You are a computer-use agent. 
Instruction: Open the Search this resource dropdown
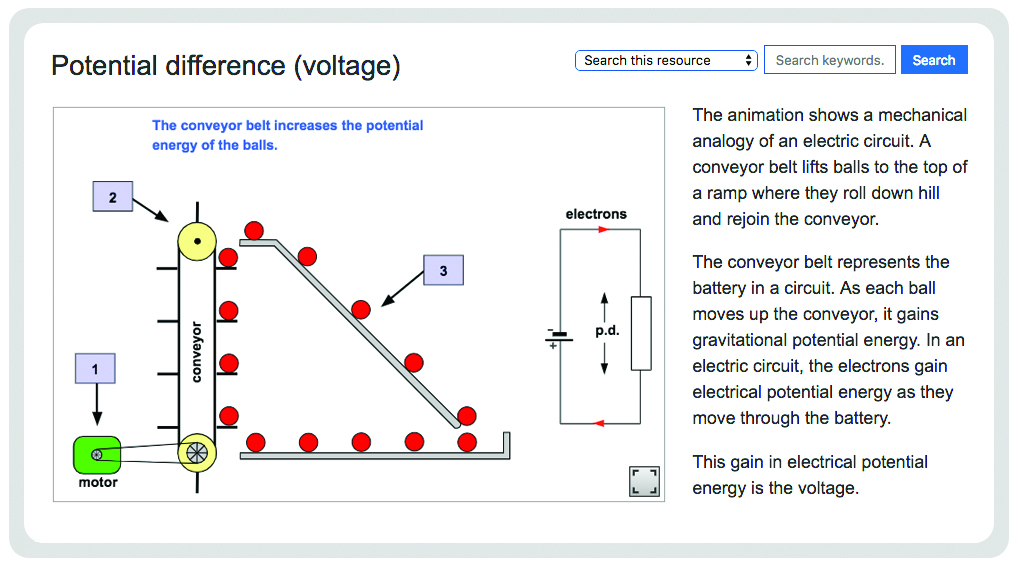[666, 61]
